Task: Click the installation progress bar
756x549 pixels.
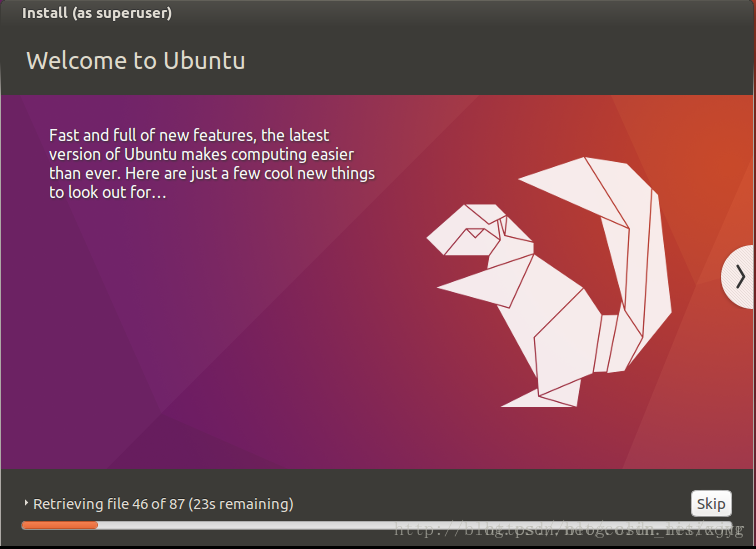Action: pos(376,525)
